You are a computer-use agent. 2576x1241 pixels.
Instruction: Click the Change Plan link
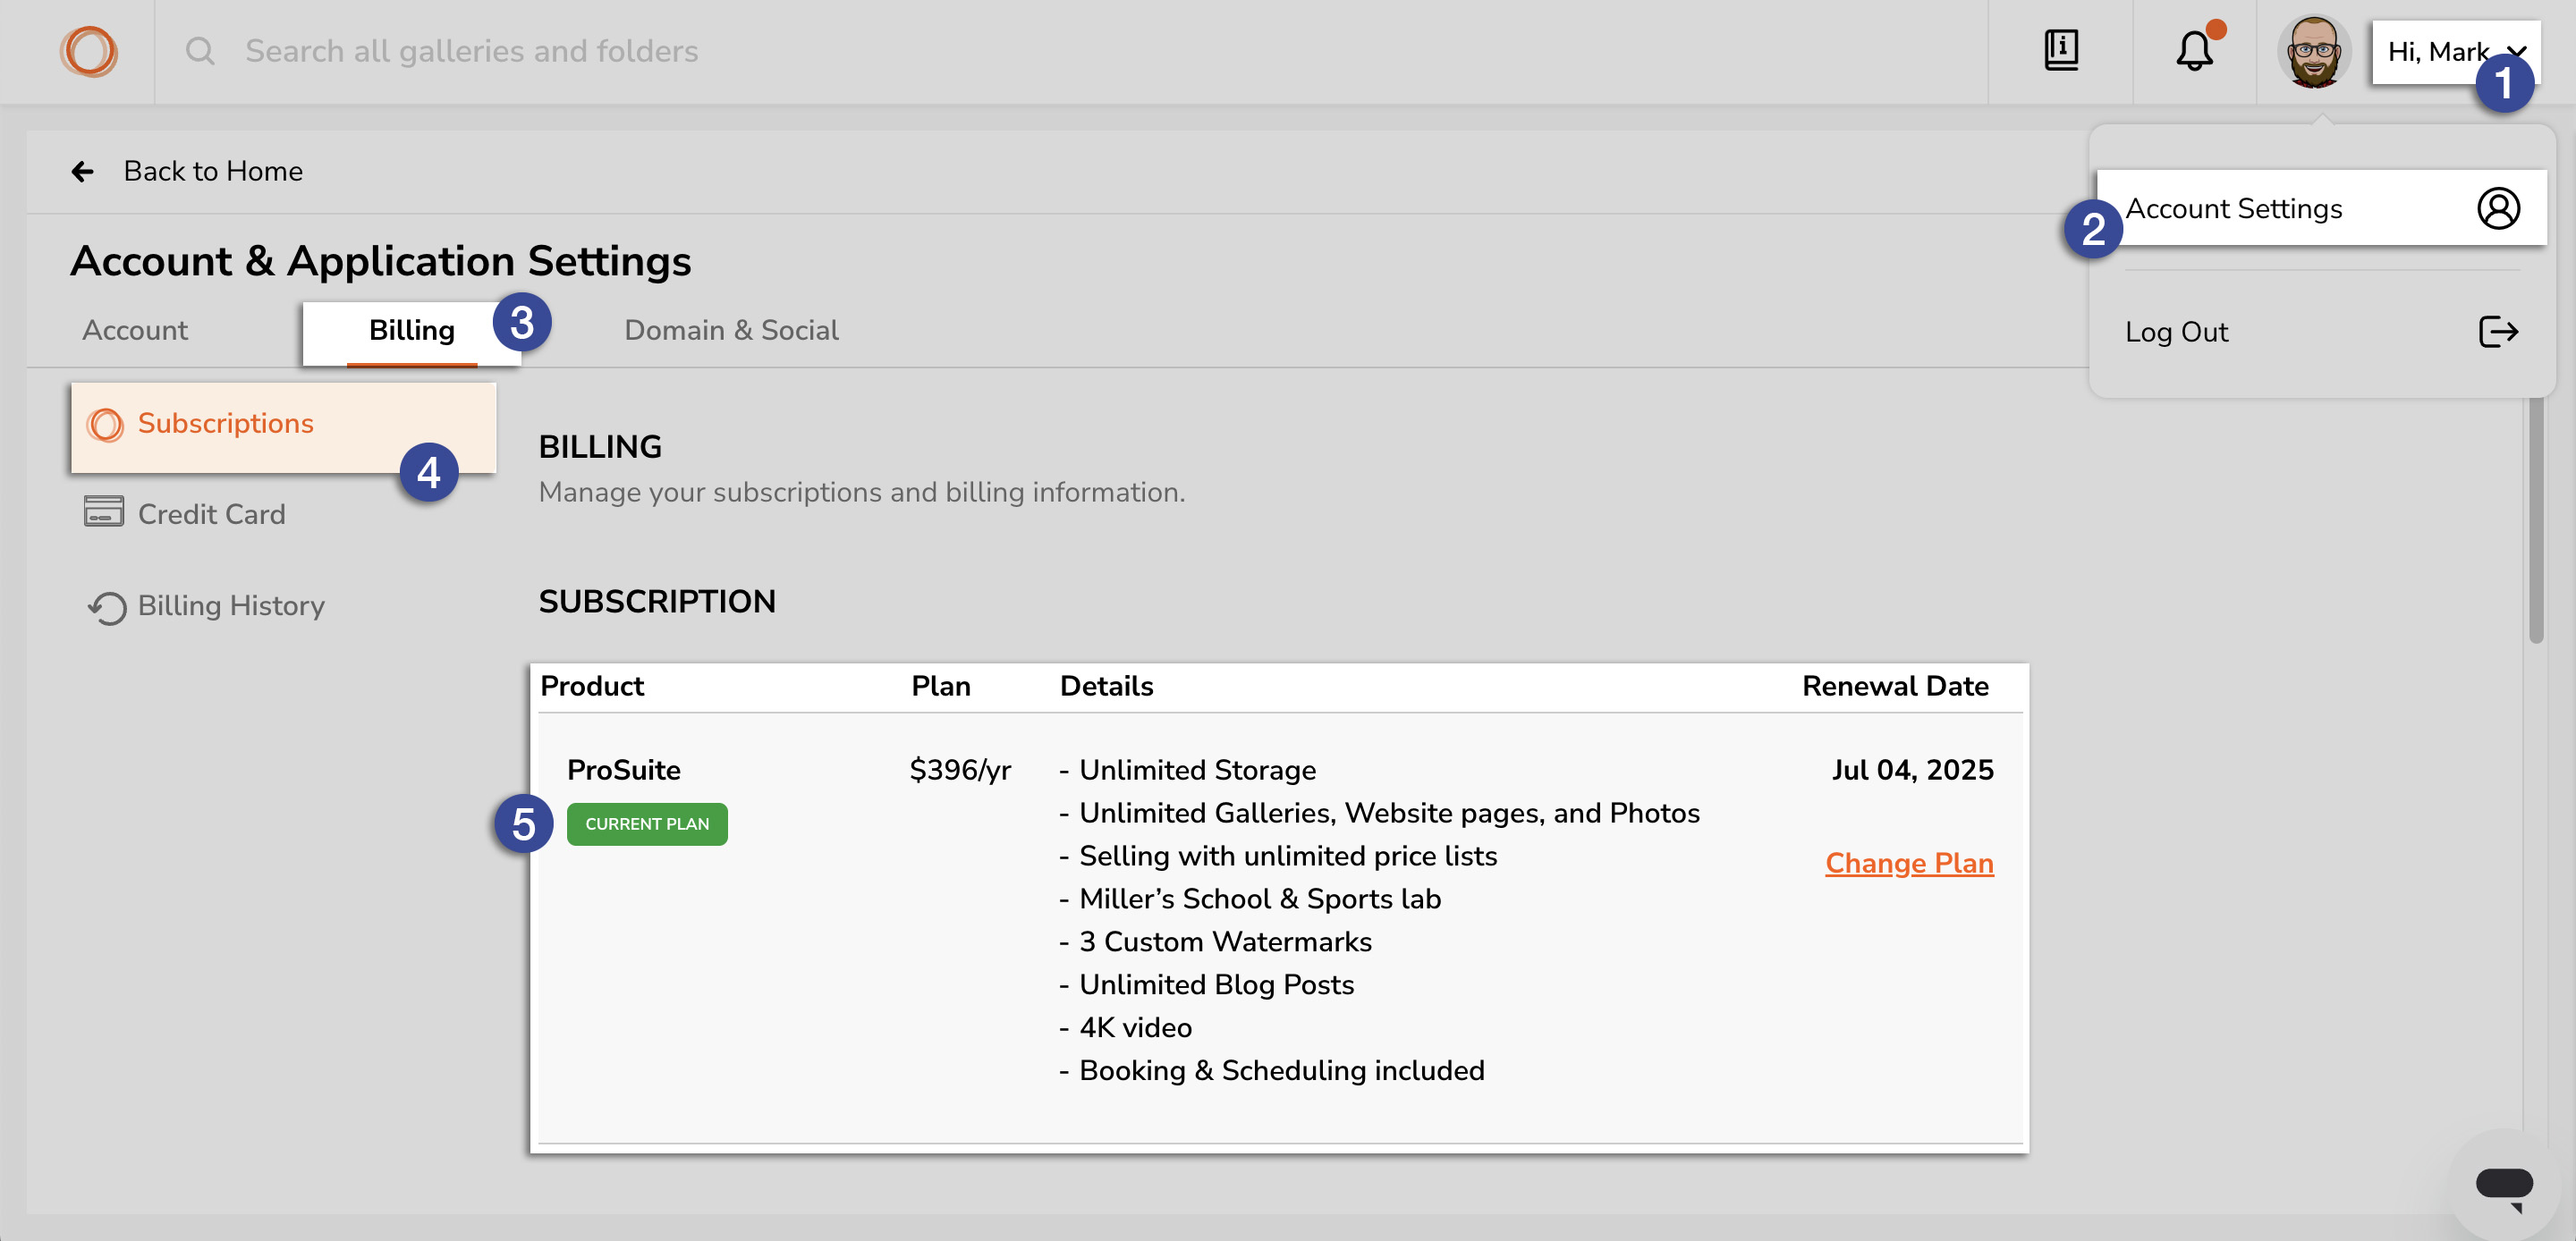pyautogui.click(x=1909, y=863)
